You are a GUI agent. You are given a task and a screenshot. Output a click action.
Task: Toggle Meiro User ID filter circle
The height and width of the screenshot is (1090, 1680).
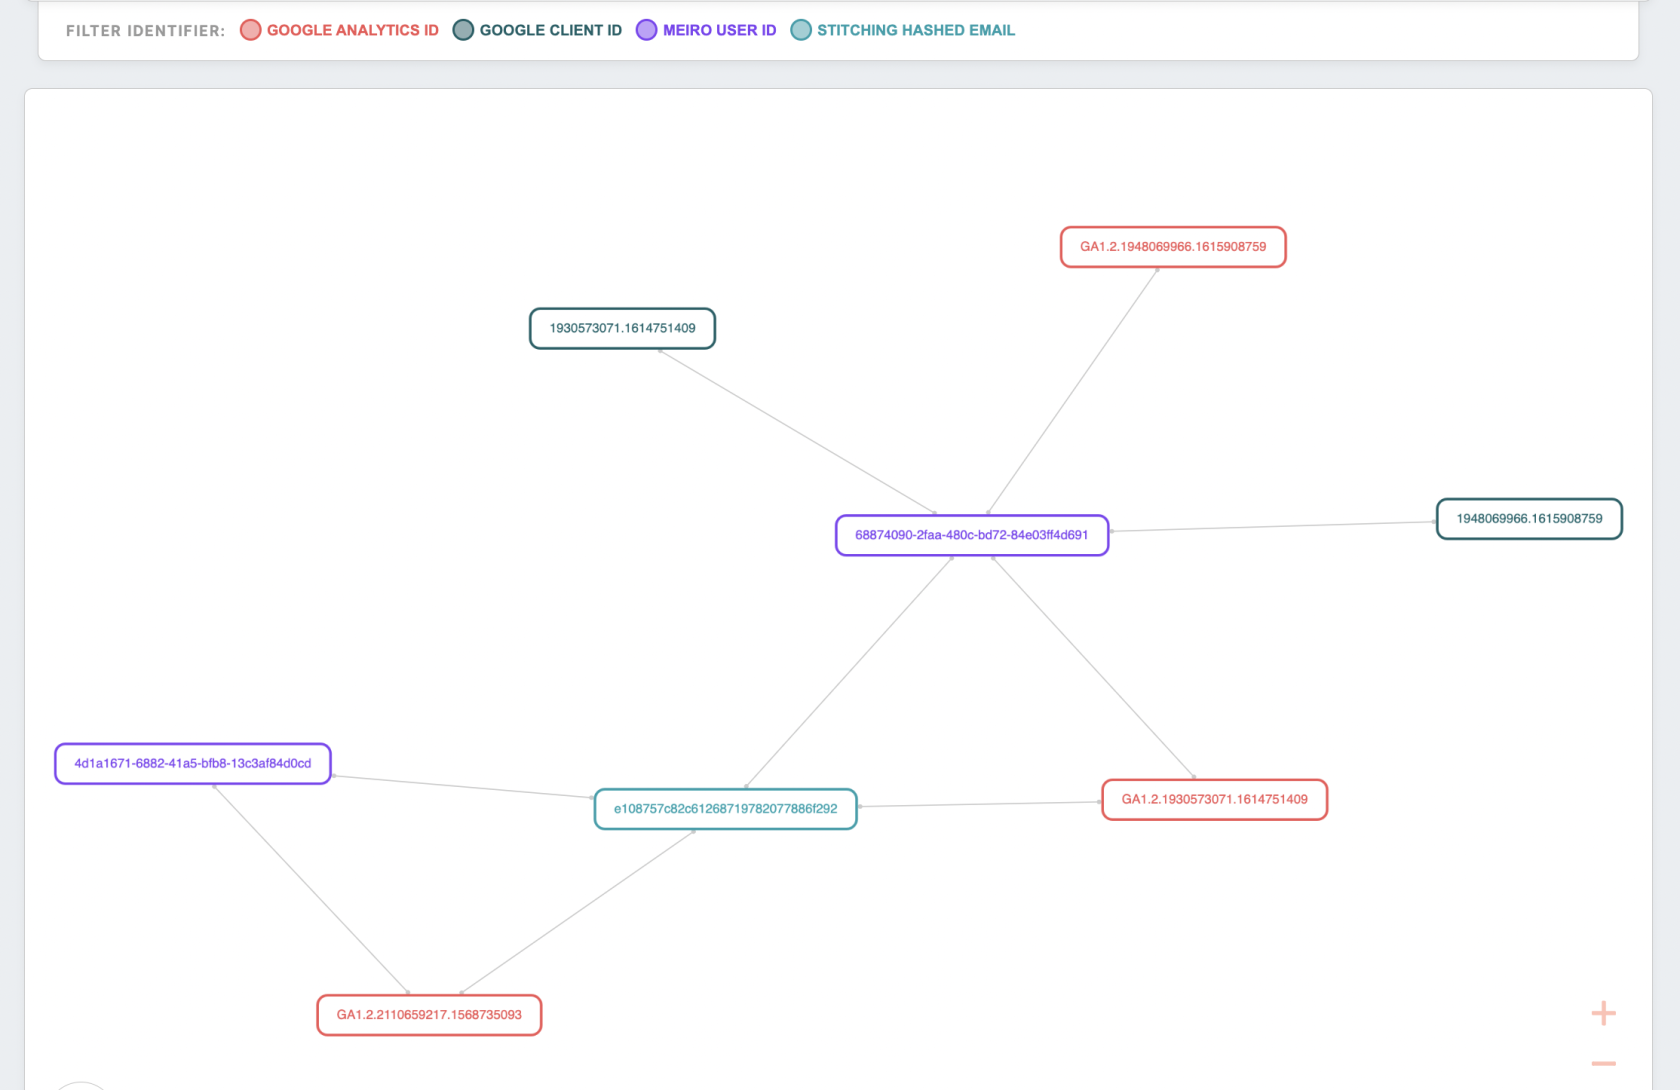(x=647, y=30)
